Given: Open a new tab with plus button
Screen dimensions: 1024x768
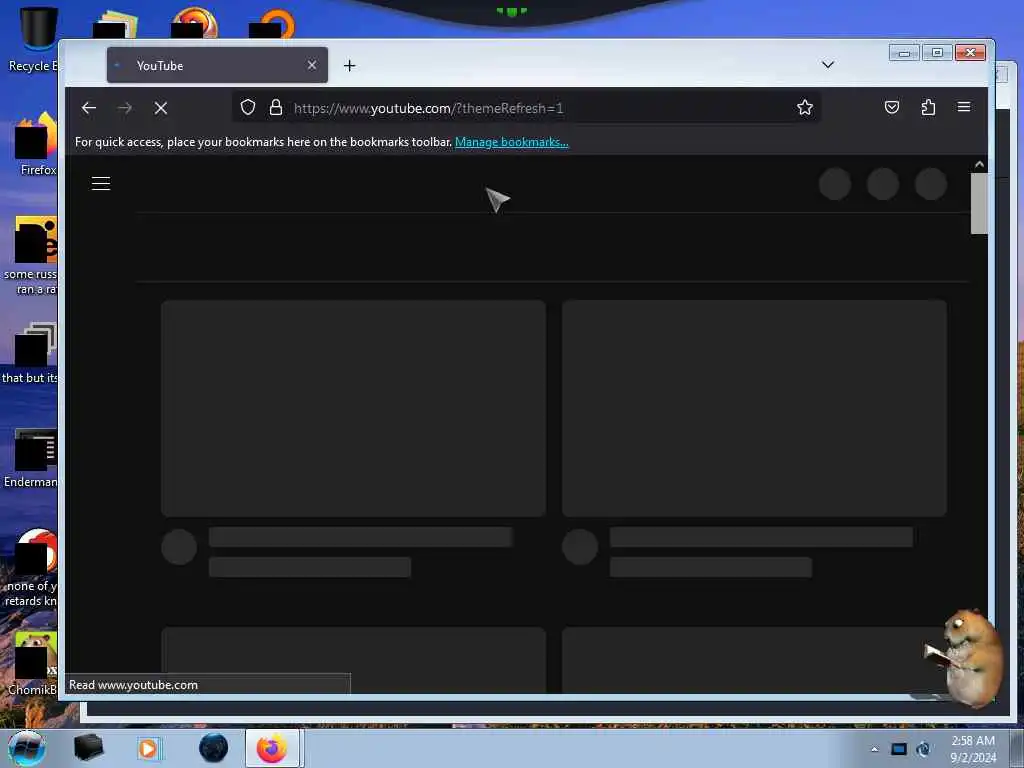Looking at the screenshot, I should point(349,65).
